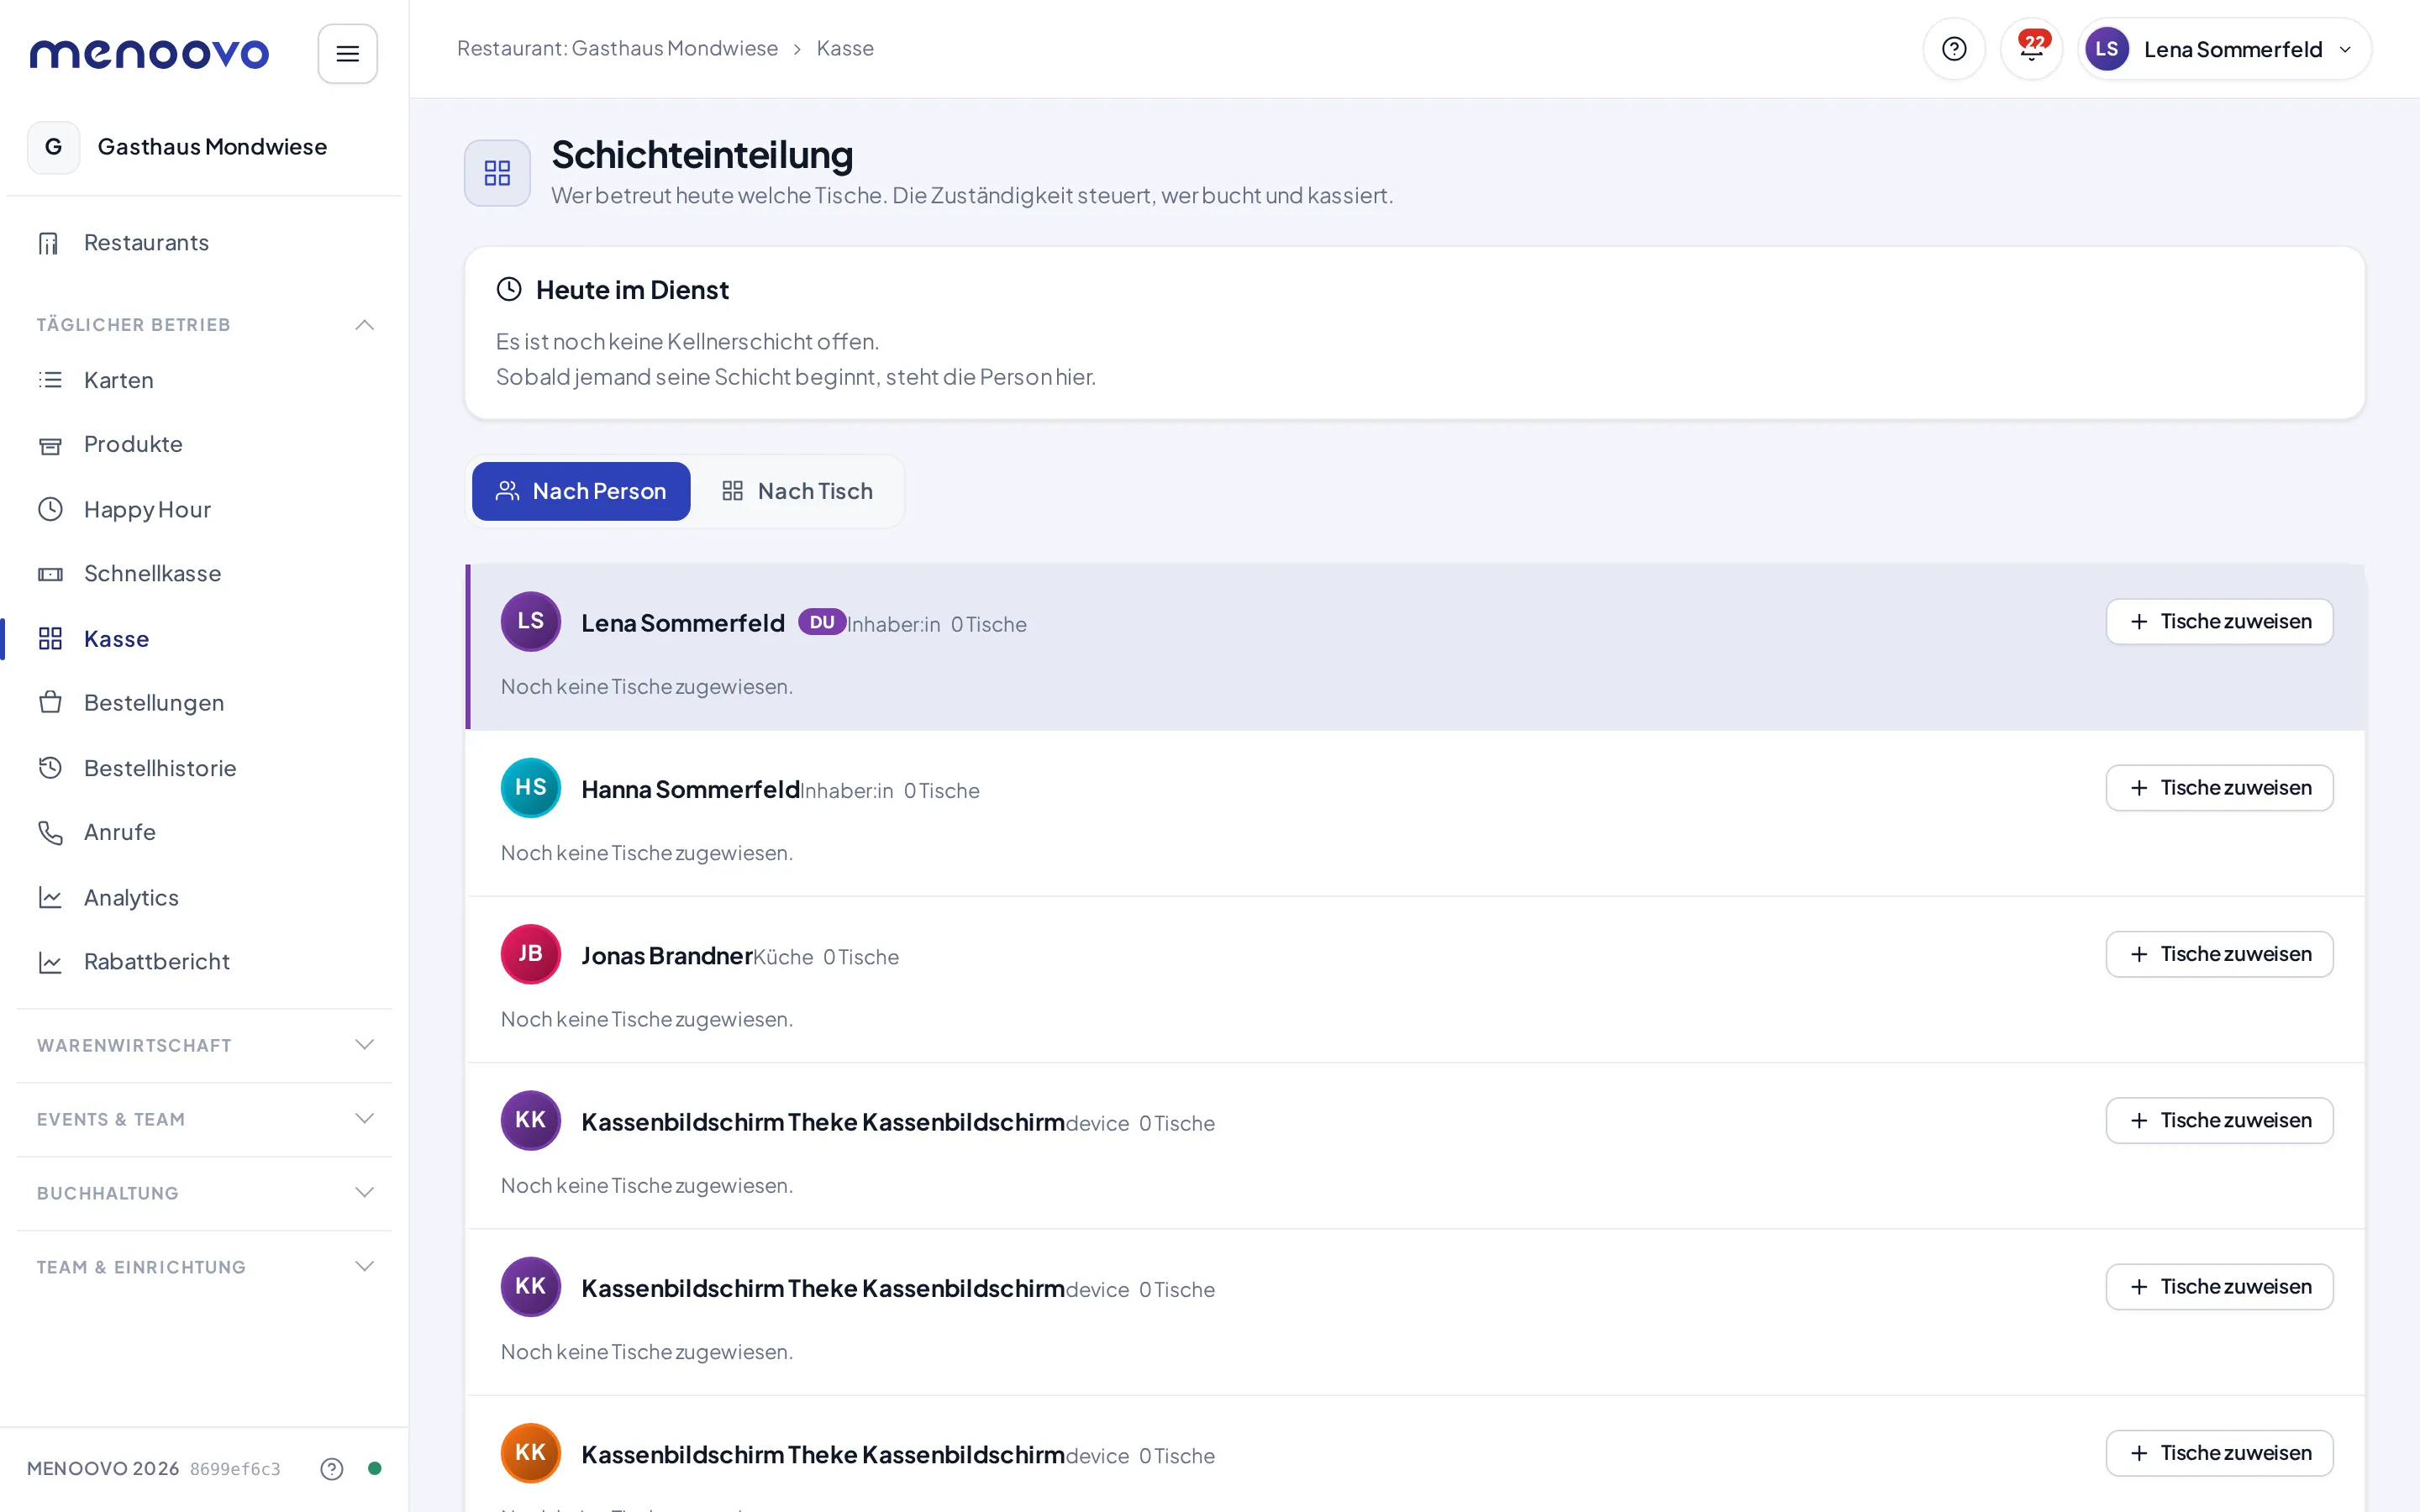Click the Bestellhistorie history icon

(50, 768)
